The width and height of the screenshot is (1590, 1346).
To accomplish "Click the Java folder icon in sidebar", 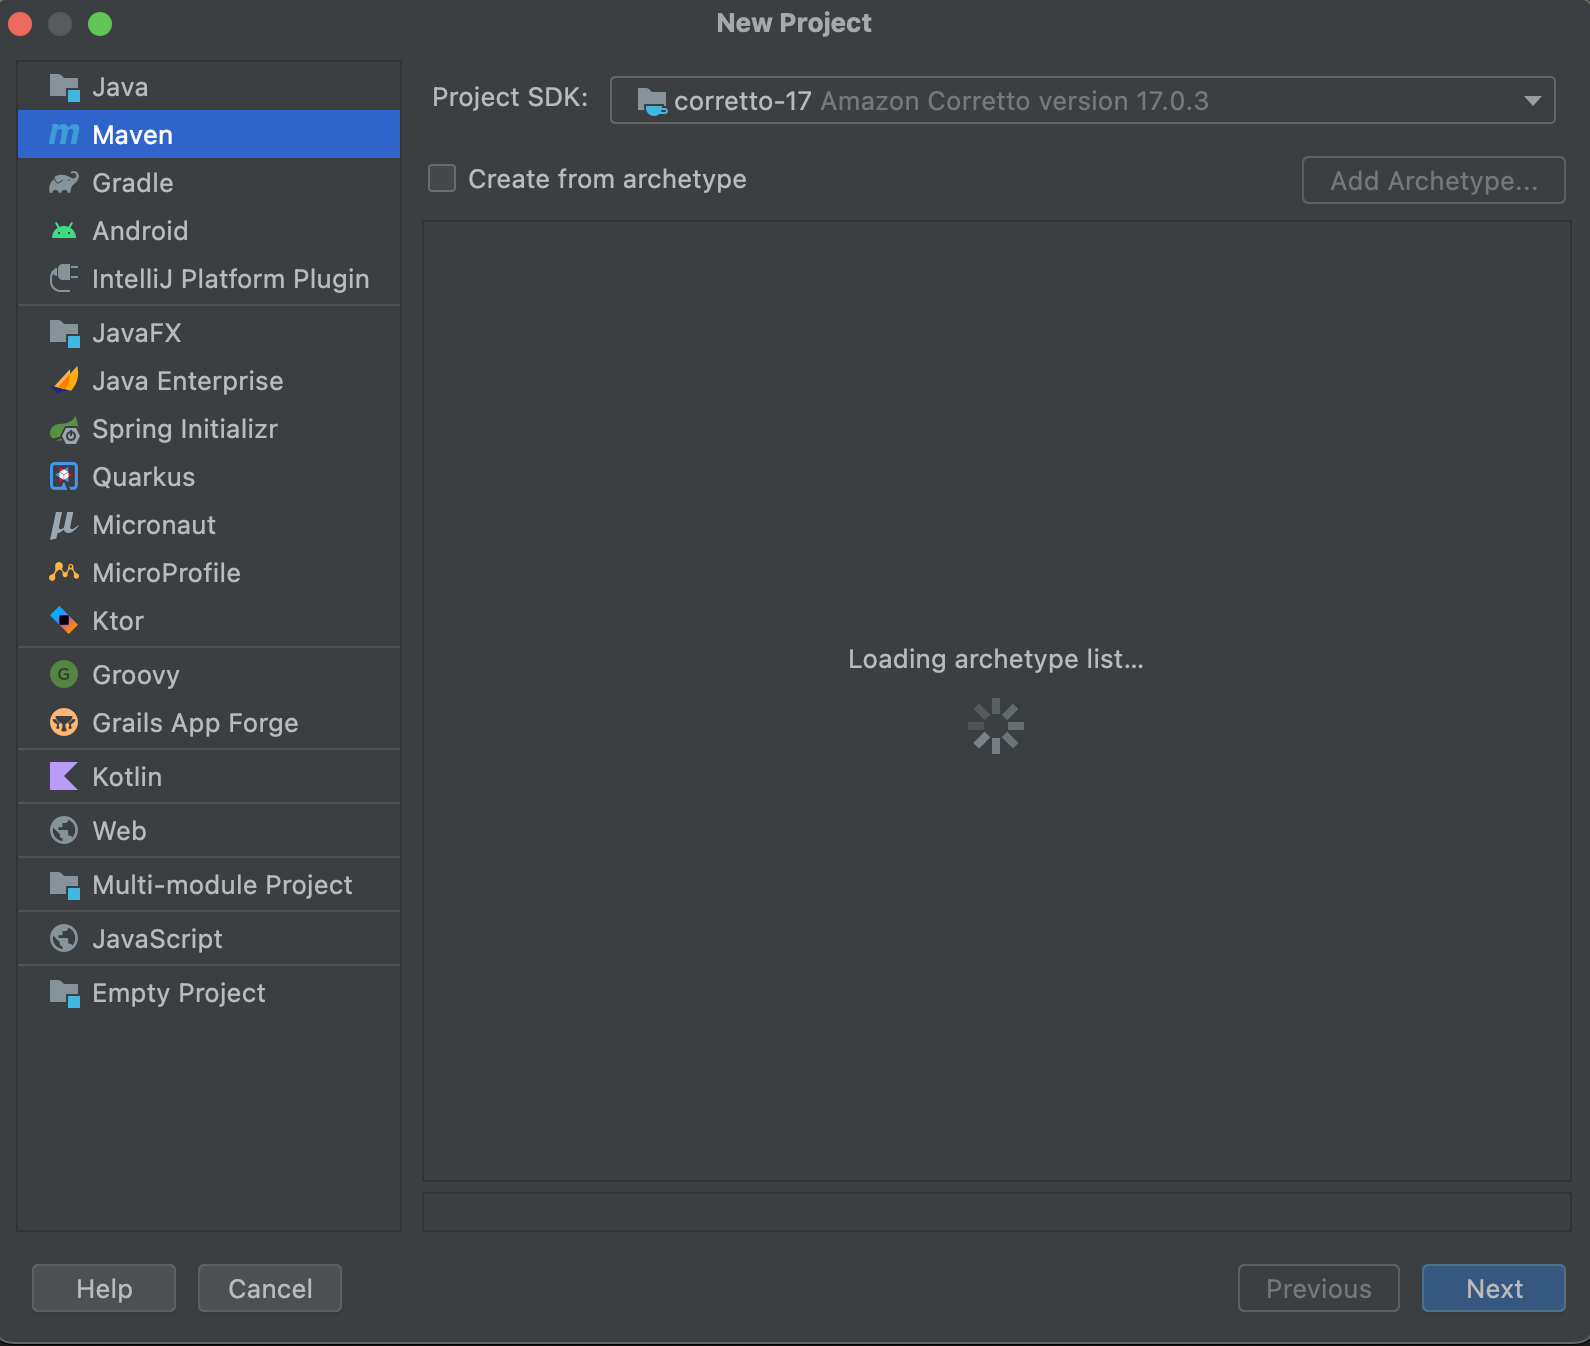I will (x=64, y=87).
